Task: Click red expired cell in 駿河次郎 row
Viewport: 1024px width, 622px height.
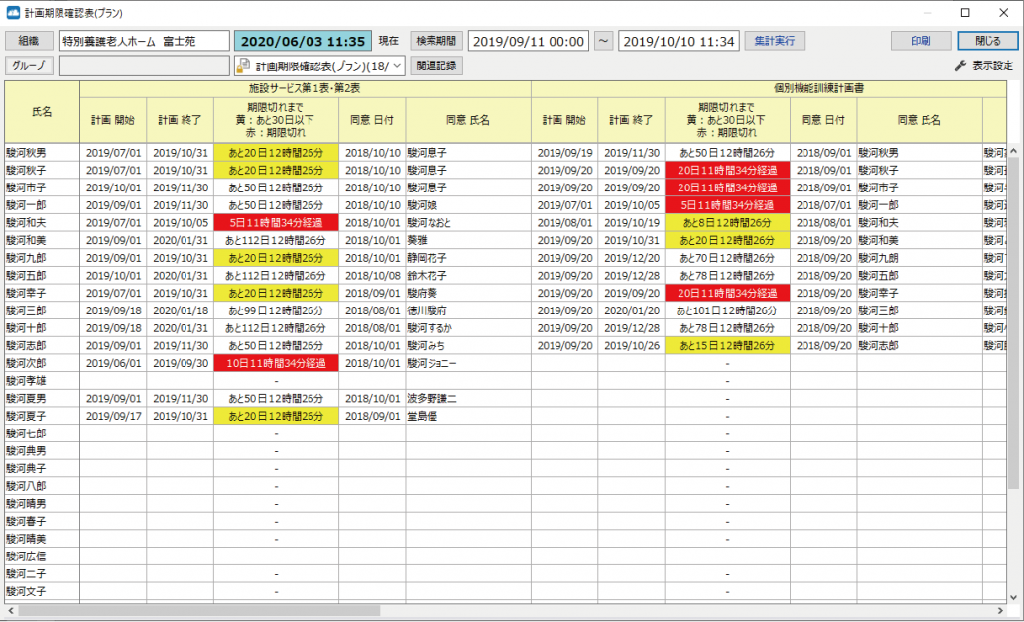Action: tap(275, 363)
